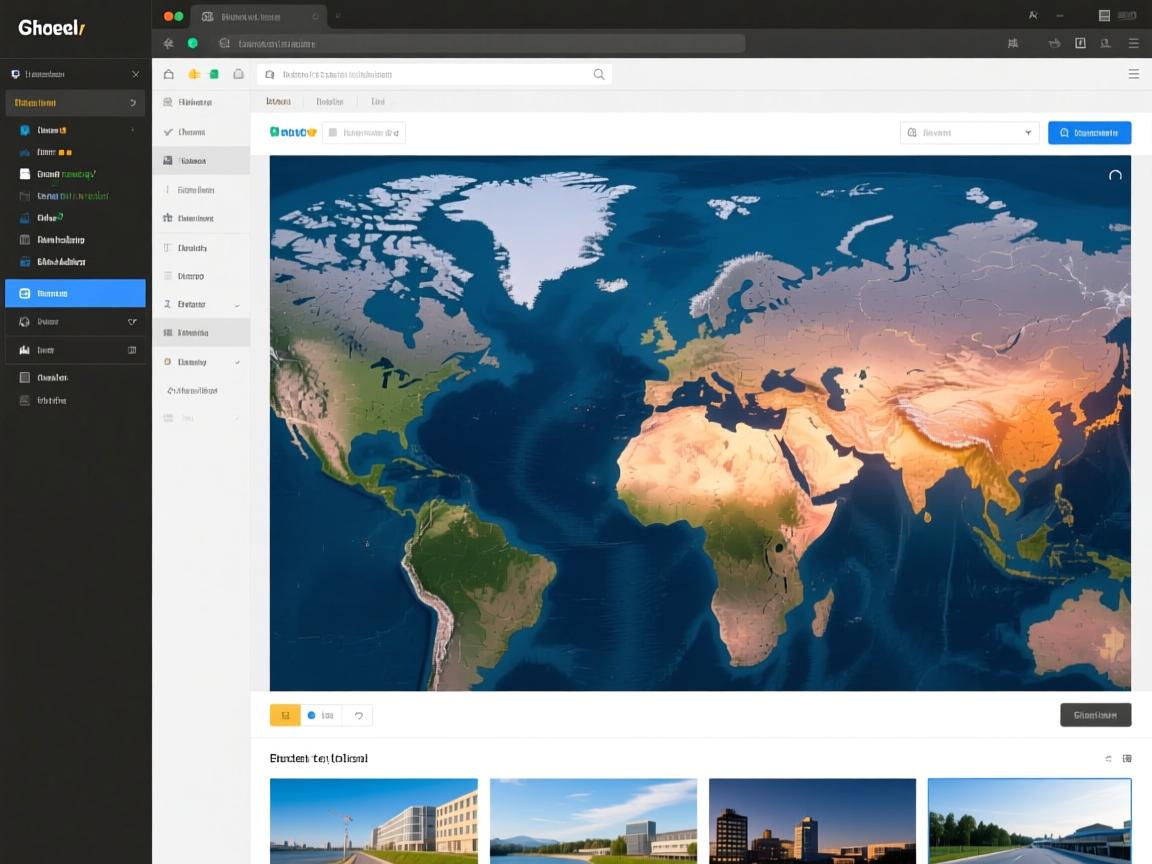1152x864 pixels.
Task: Expand the yellow-text section in the dark sidebar
Action: tap(75, 102)
